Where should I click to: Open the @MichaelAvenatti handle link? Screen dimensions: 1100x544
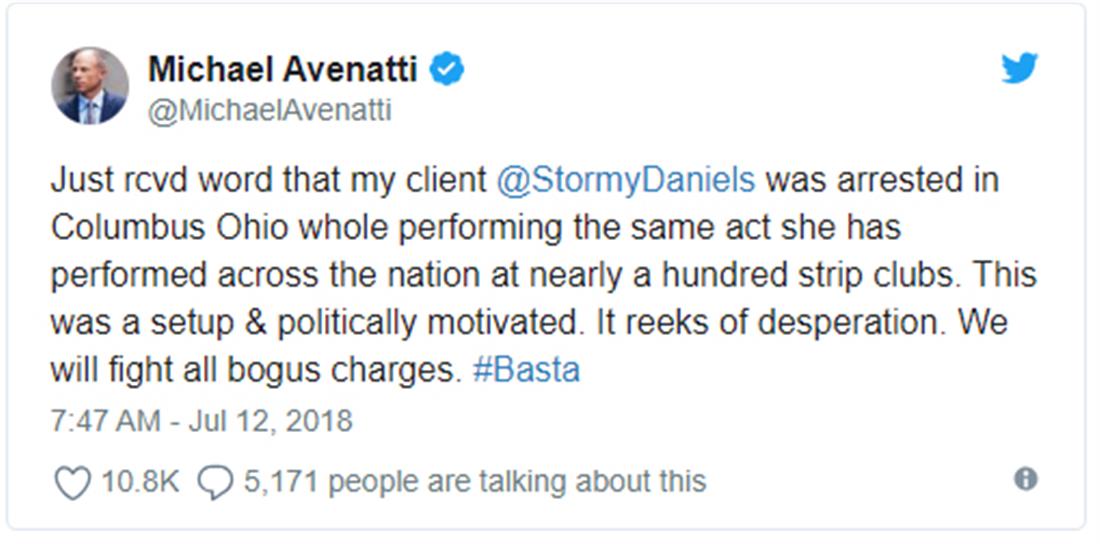pos(269,110)
